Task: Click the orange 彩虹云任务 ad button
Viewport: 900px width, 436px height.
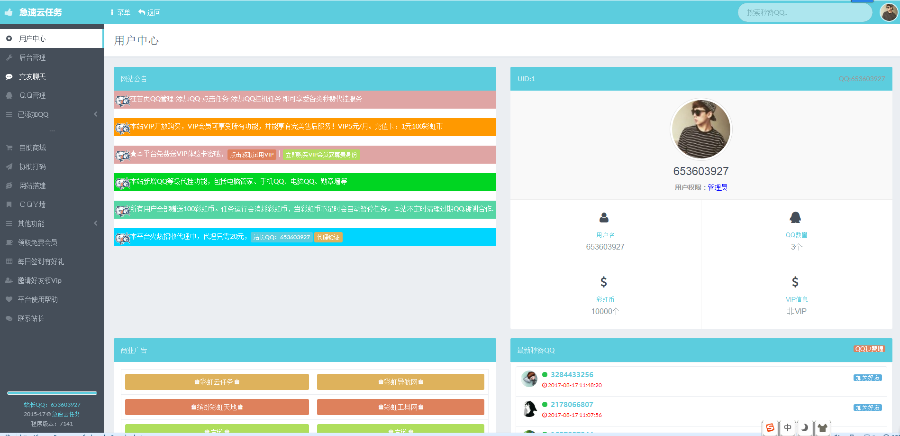Action: (217, 382)
